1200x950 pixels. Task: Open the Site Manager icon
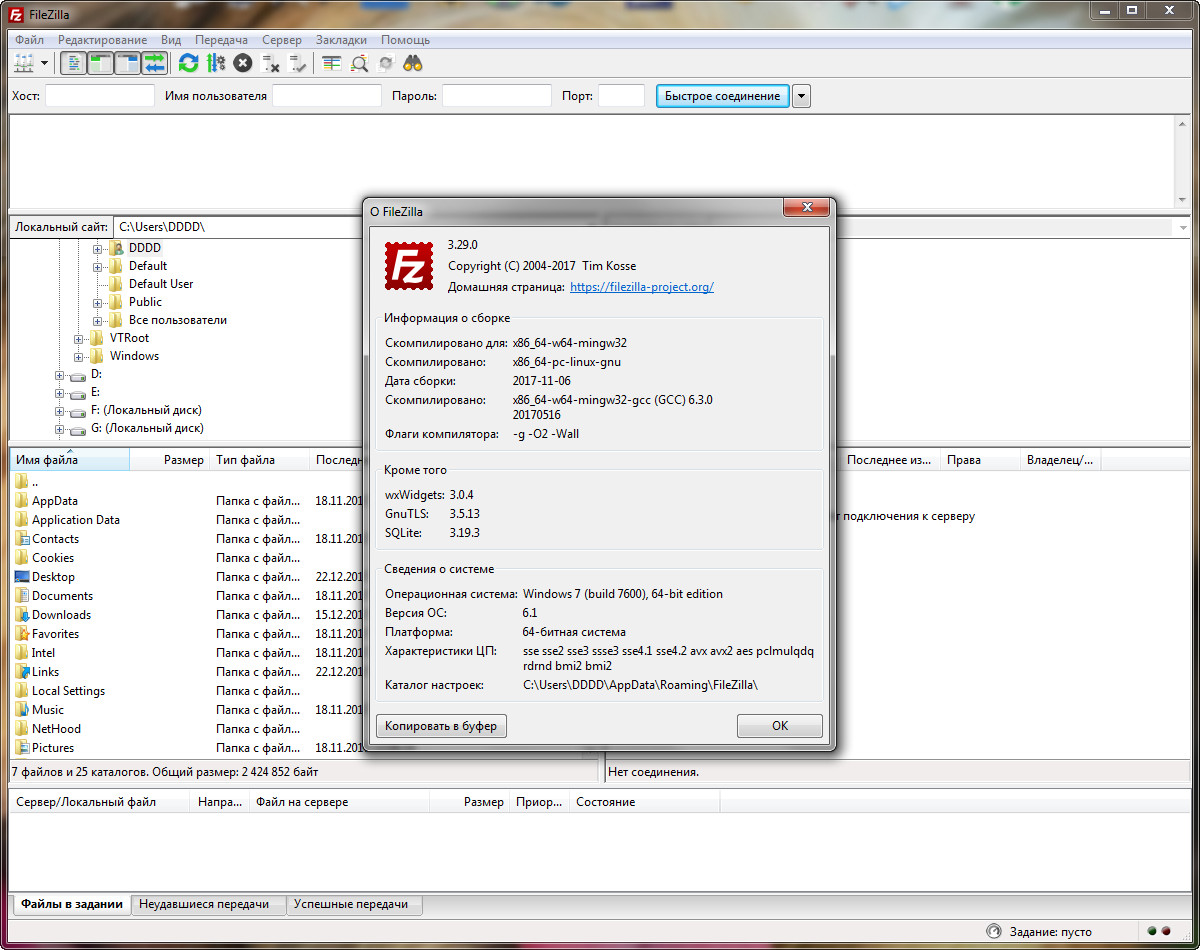click(24, 64)
